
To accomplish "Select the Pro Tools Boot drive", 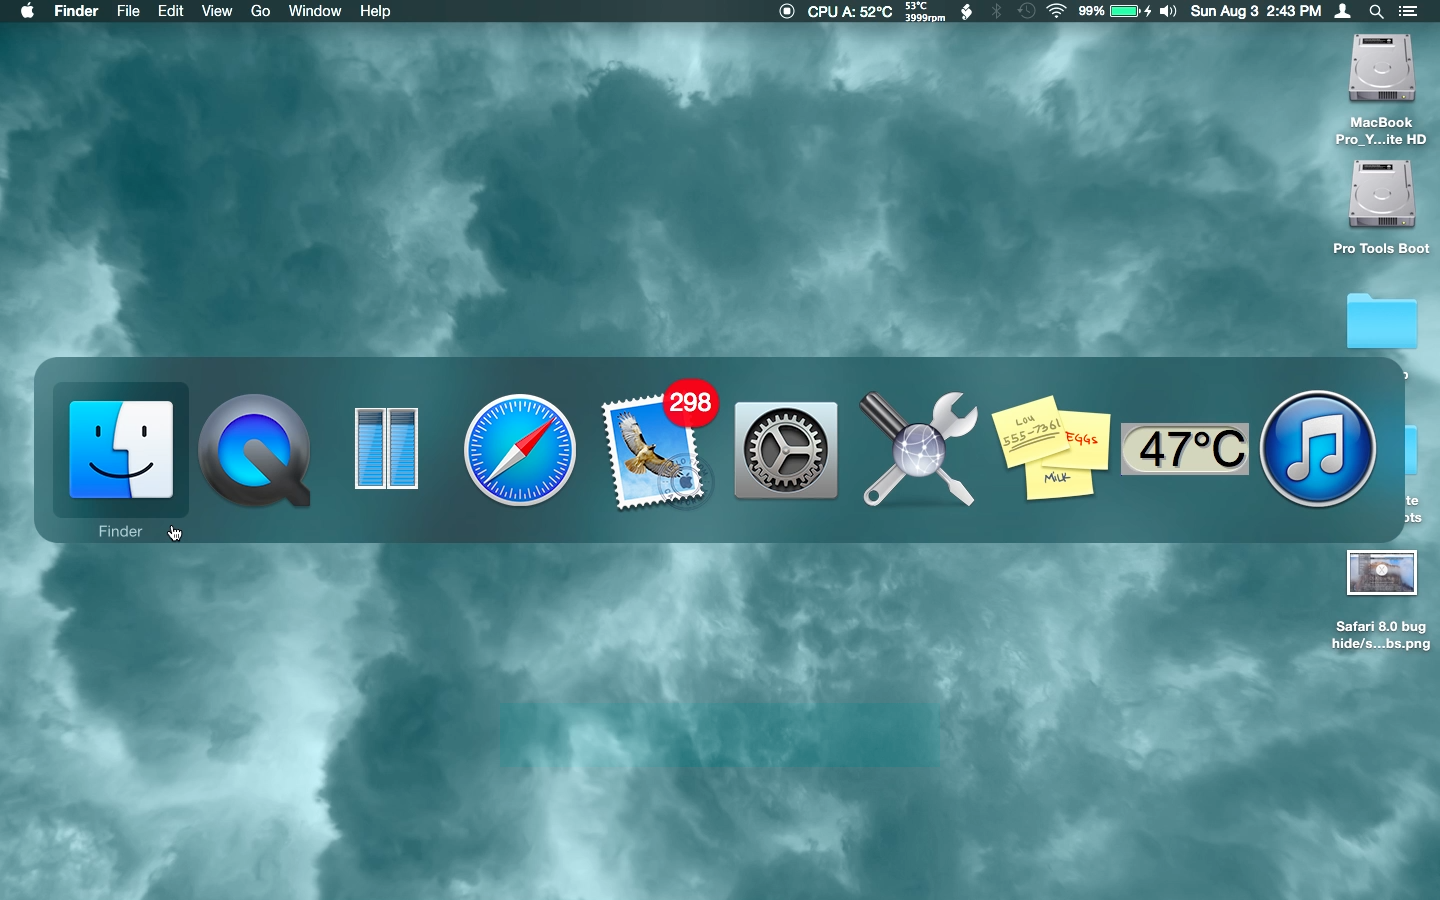I will 1382,195.
